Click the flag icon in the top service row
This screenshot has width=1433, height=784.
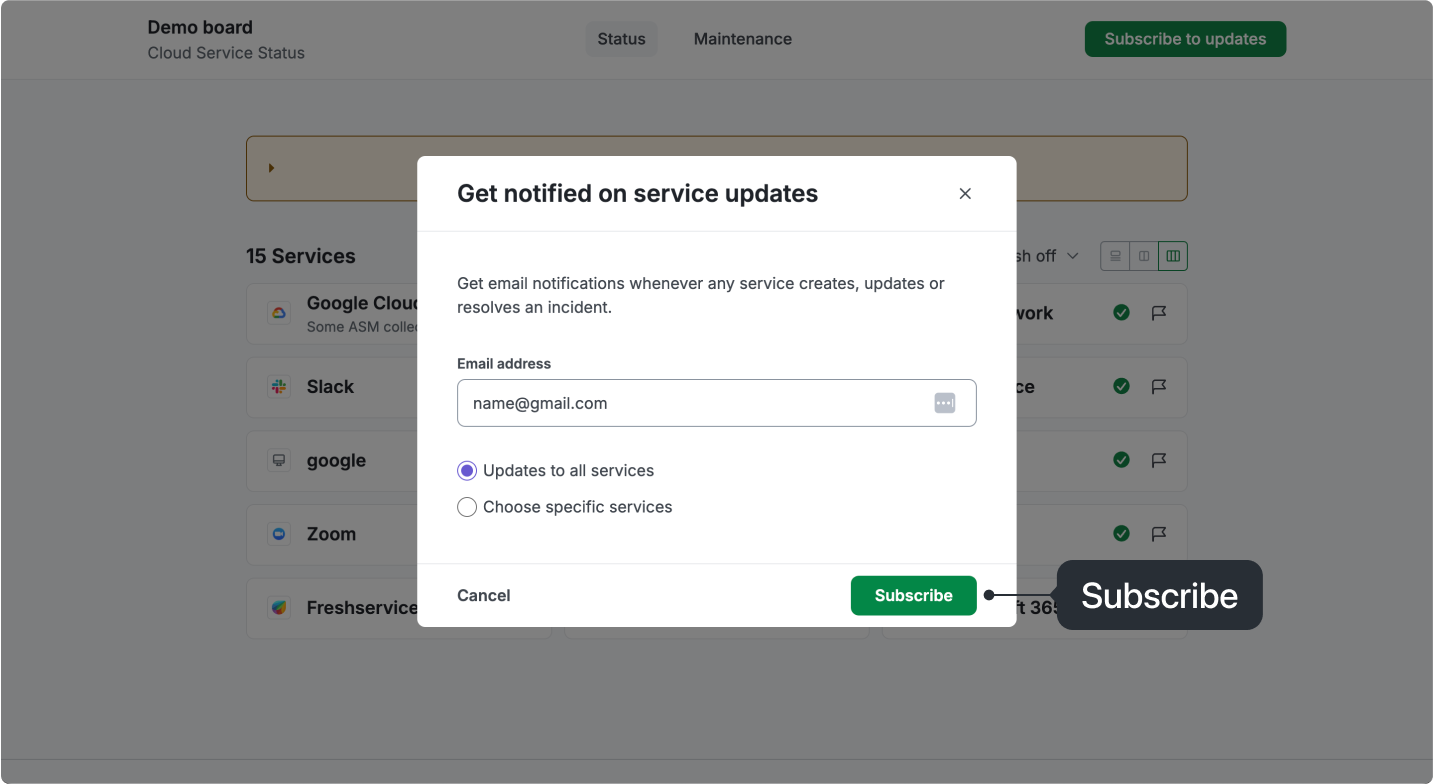(1159, 313)
